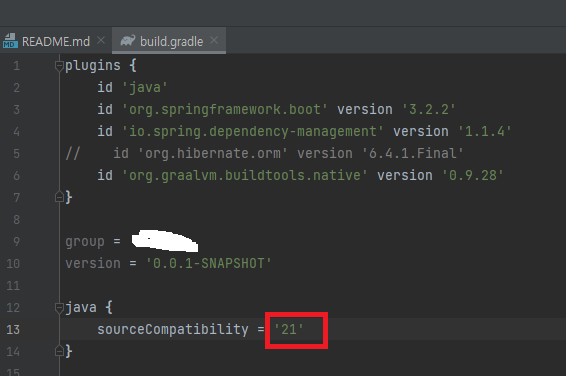The width and height of the screenshot is (566, 376).
Task: Place cursor in 'org.springframework.boot' string
Action: click(225, 109)
